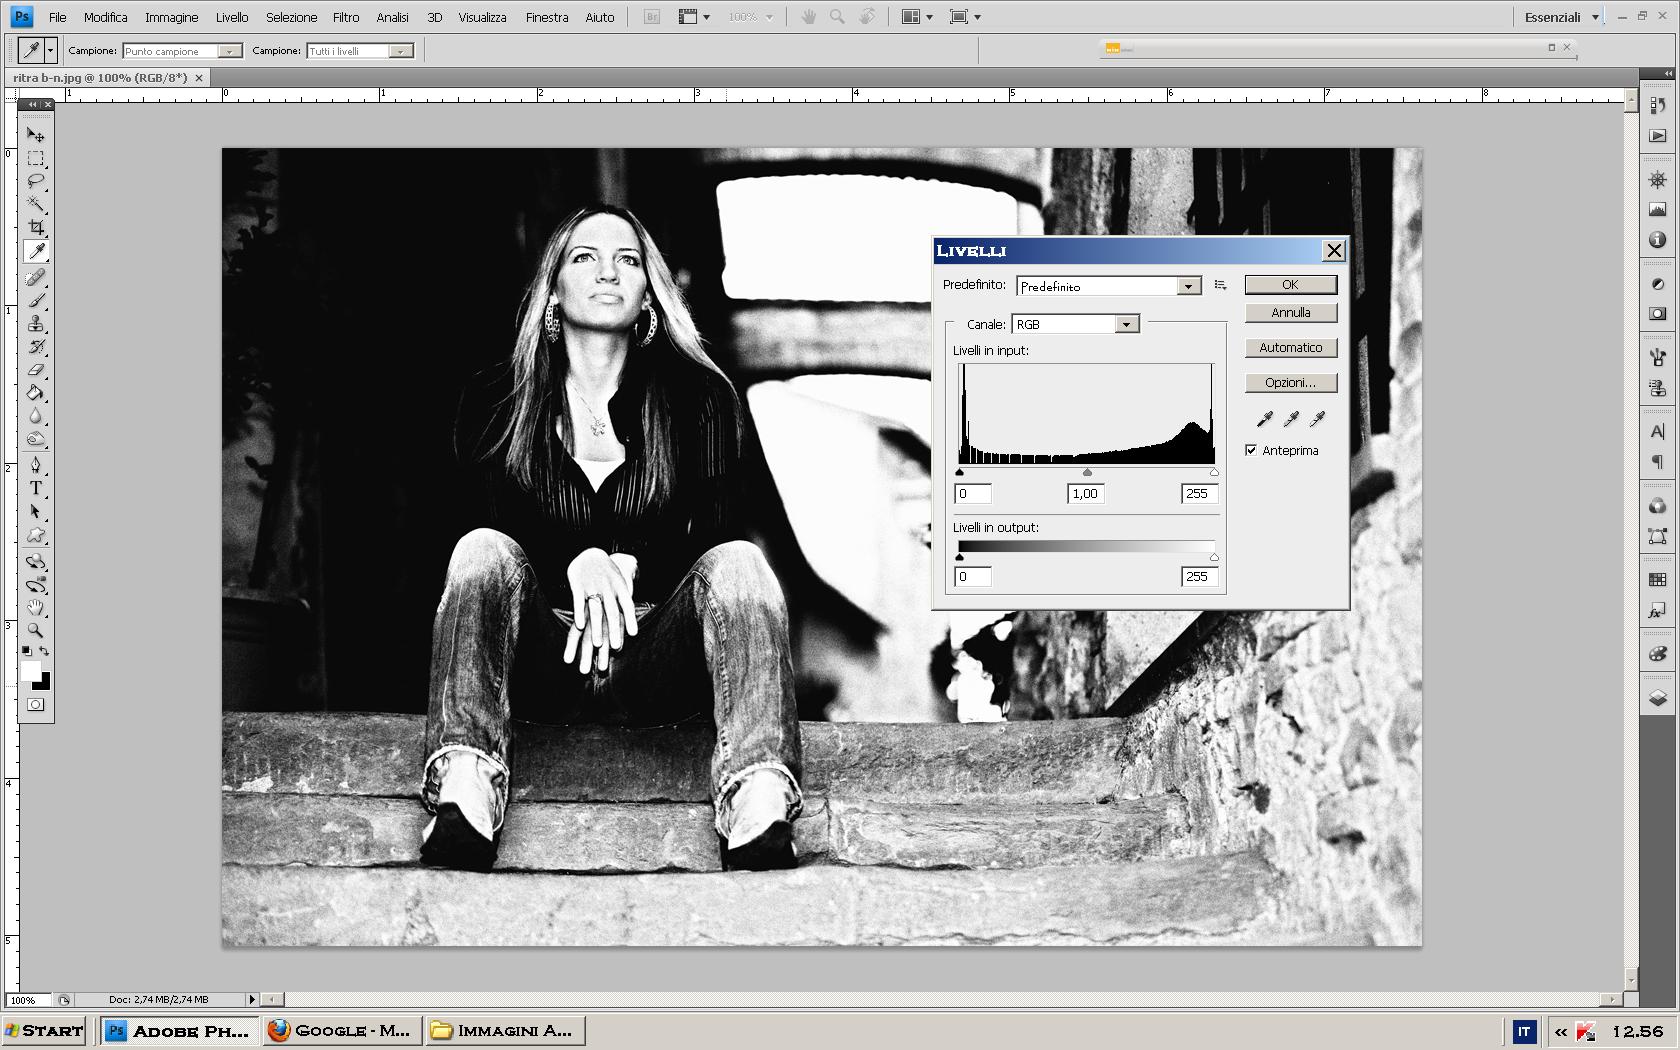This screenshot has width=1680, height=1050.
Task: Open the Google Firefox taskbar item
Action: click(x=341, y=1031)
